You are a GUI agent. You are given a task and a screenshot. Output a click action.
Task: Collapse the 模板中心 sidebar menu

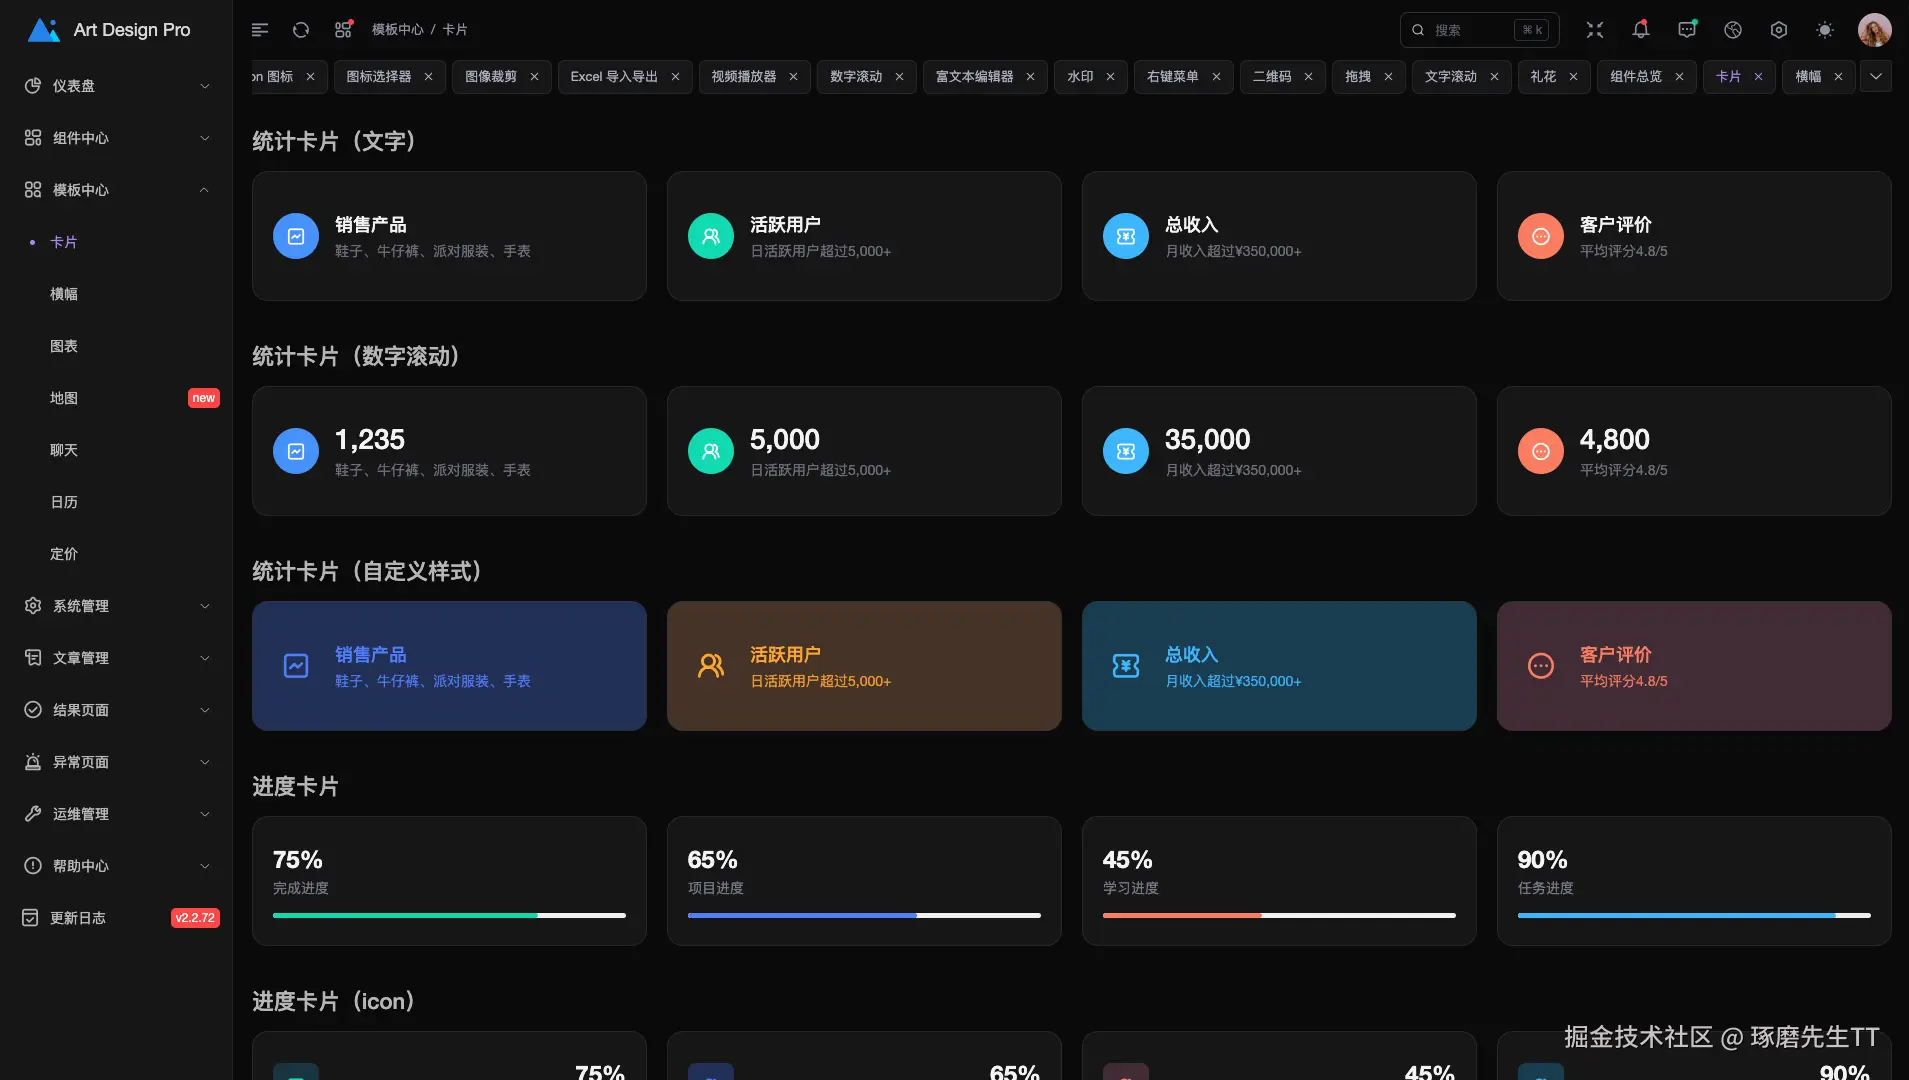[117, 190]
